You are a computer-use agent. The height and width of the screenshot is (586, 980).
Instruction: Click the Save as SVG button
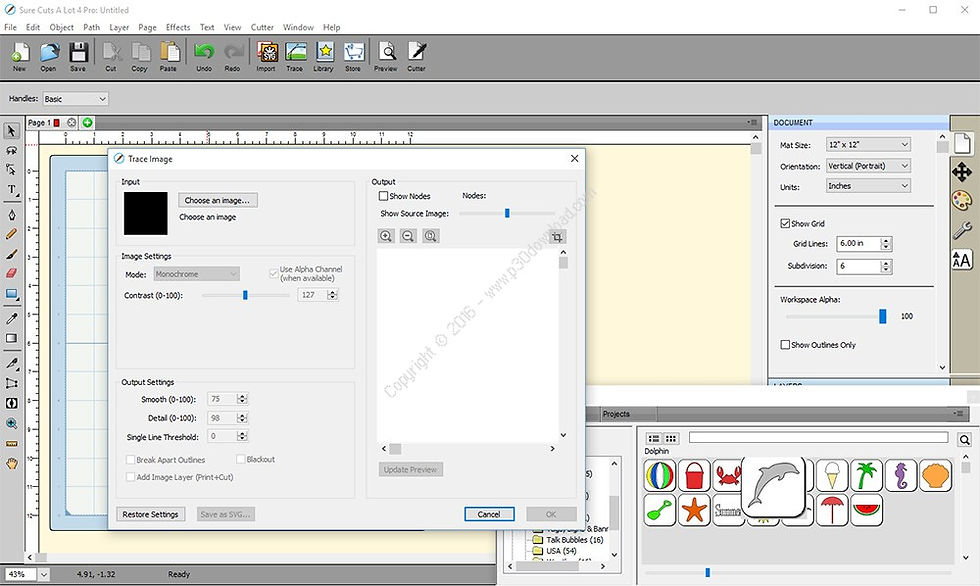[226, 514]
